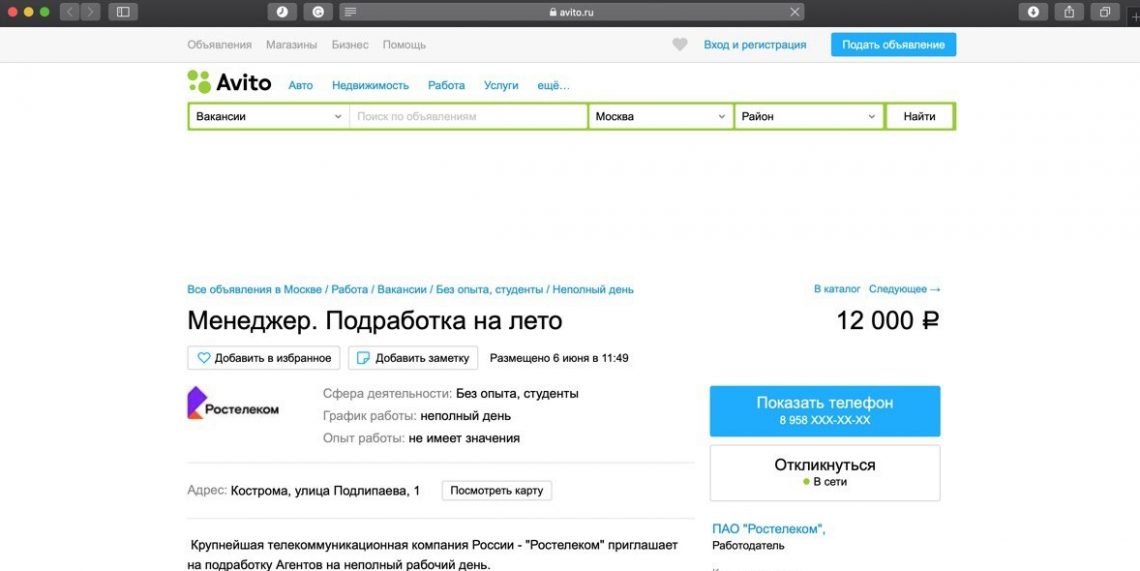Add listing to favorites via Добавить в избранное
Viewport: 1140px width, 571px height.
pos(264,358)
